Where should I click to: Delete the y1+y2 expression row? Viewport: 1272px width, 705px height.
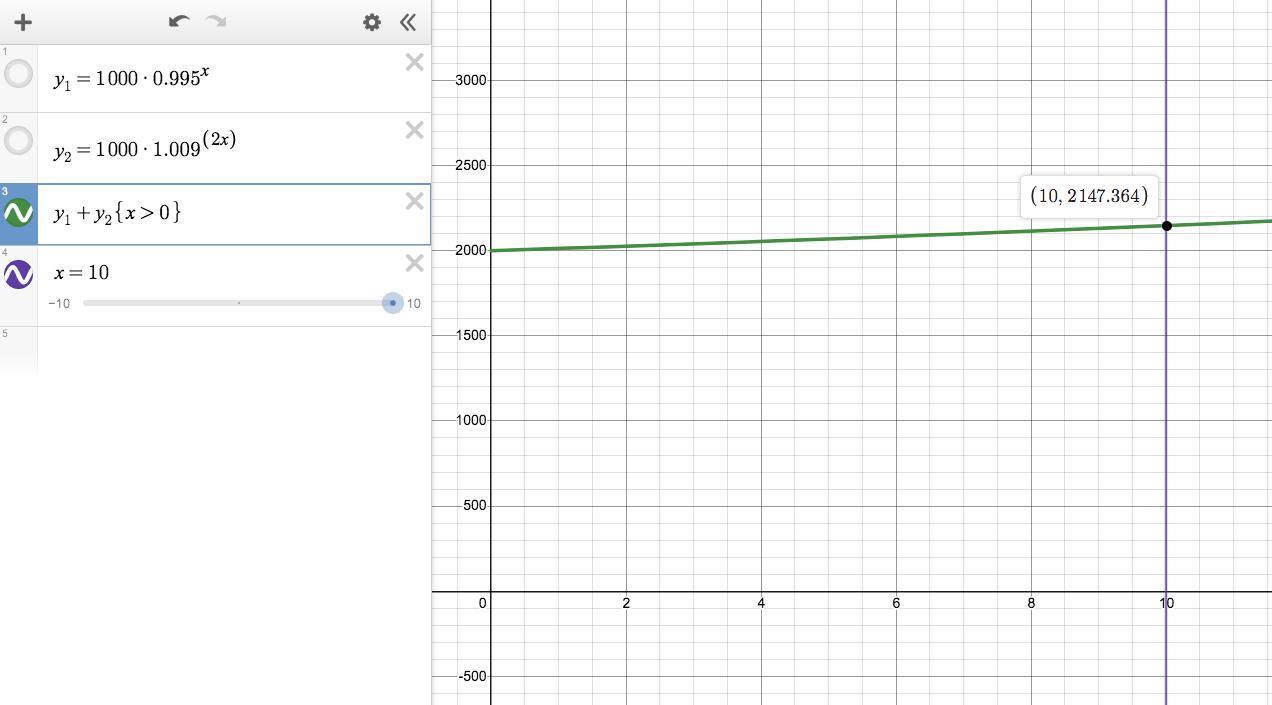pos(414,201)
